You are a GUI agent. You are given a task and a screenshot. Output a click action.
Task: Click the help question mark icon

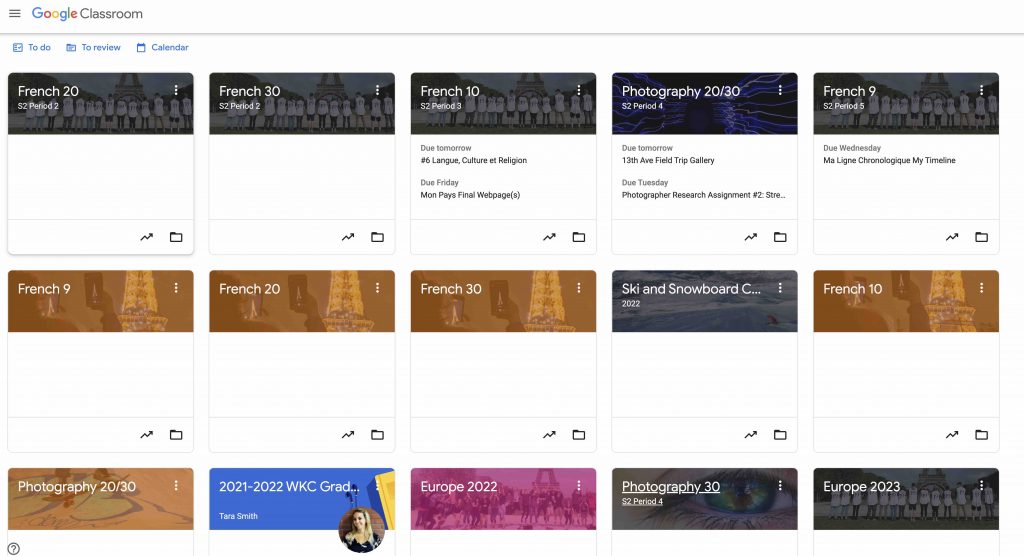tap(14, 549)
